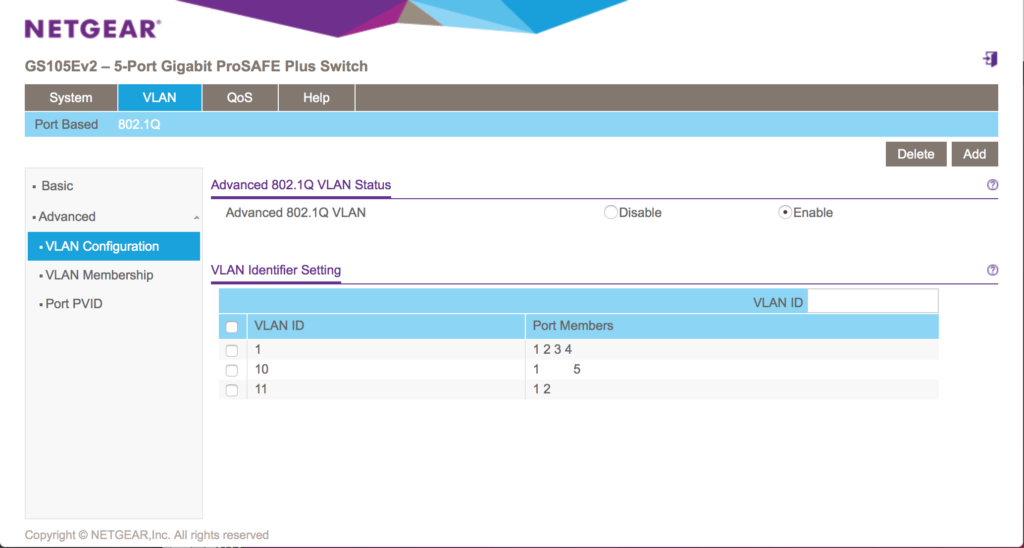This screenshot has height=548, width=1024.
Task: Check the box for VLAN ID 10
Action: 231,370
